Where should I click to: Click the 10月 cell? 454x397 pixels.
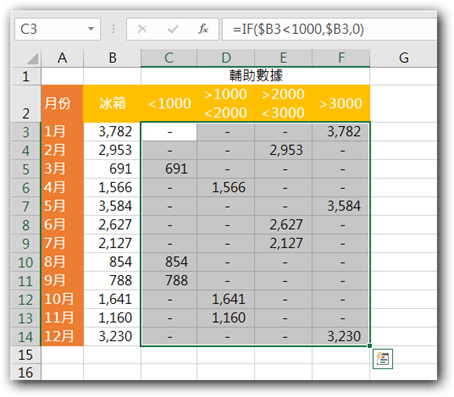click(x=62, y=299)
